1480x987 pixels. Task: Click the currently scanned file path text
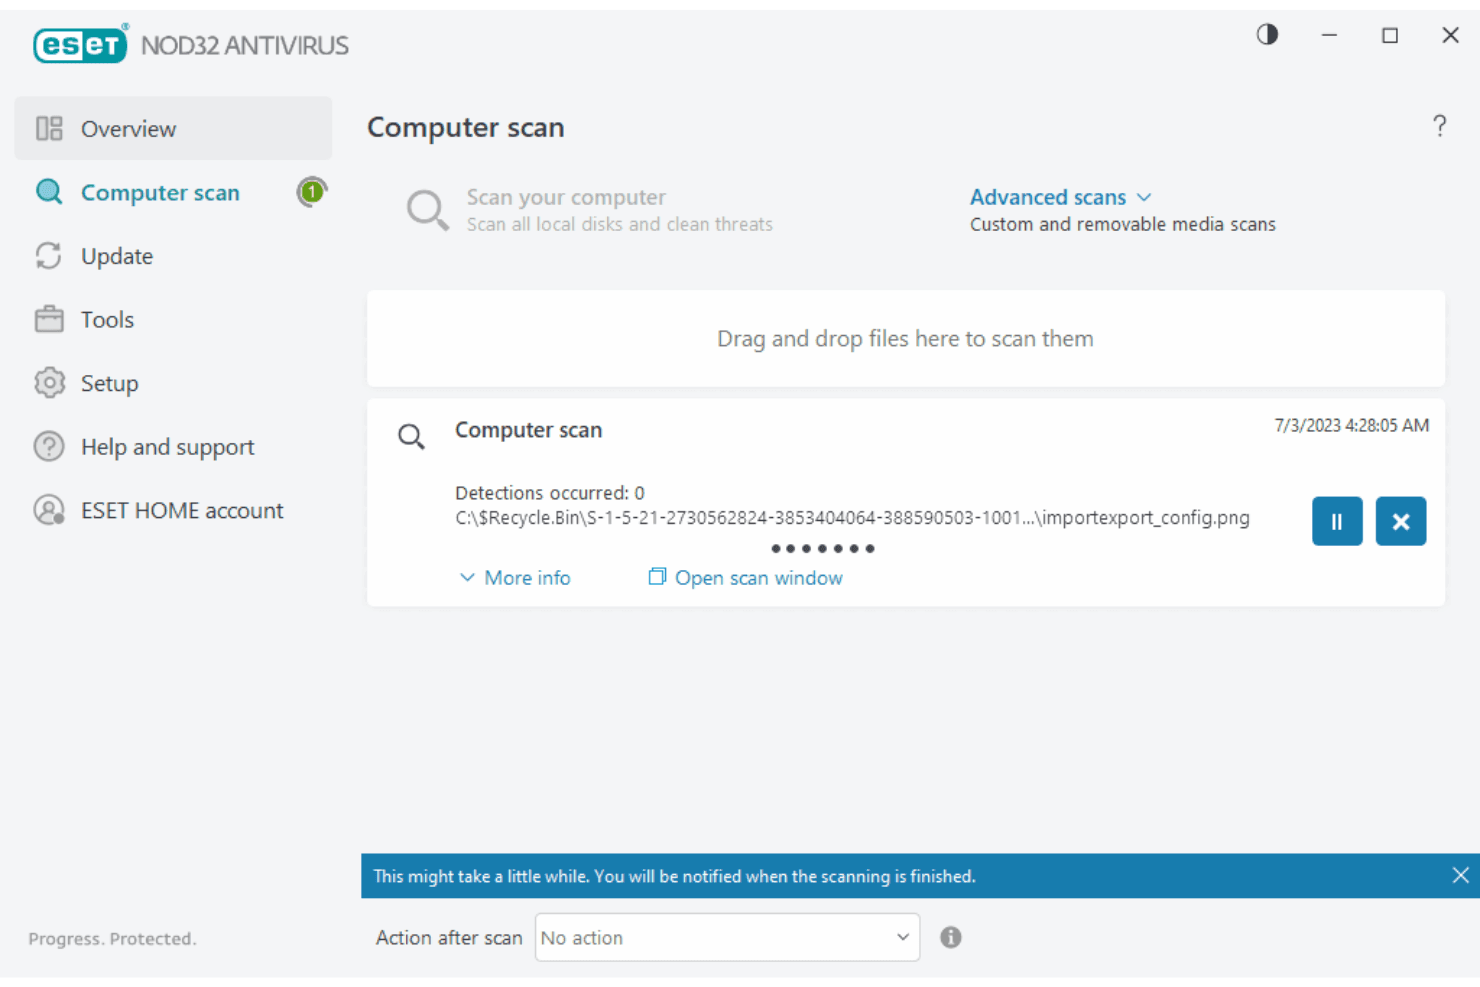click(852, 518)
